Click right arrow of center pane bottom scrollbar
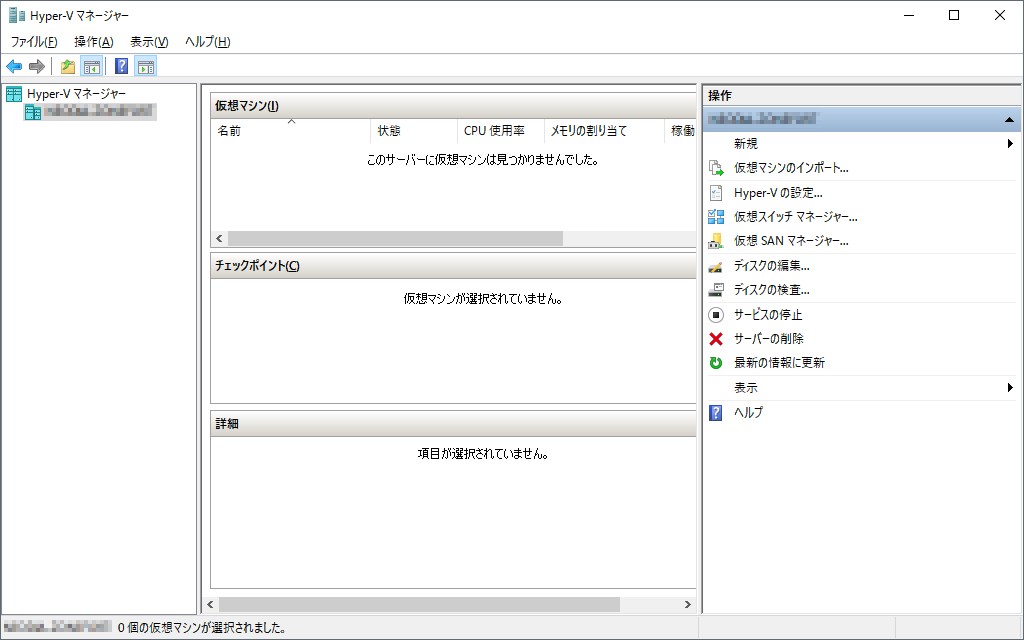The width and height of the screenshot is (1024, 640). [x=688, y=605]
